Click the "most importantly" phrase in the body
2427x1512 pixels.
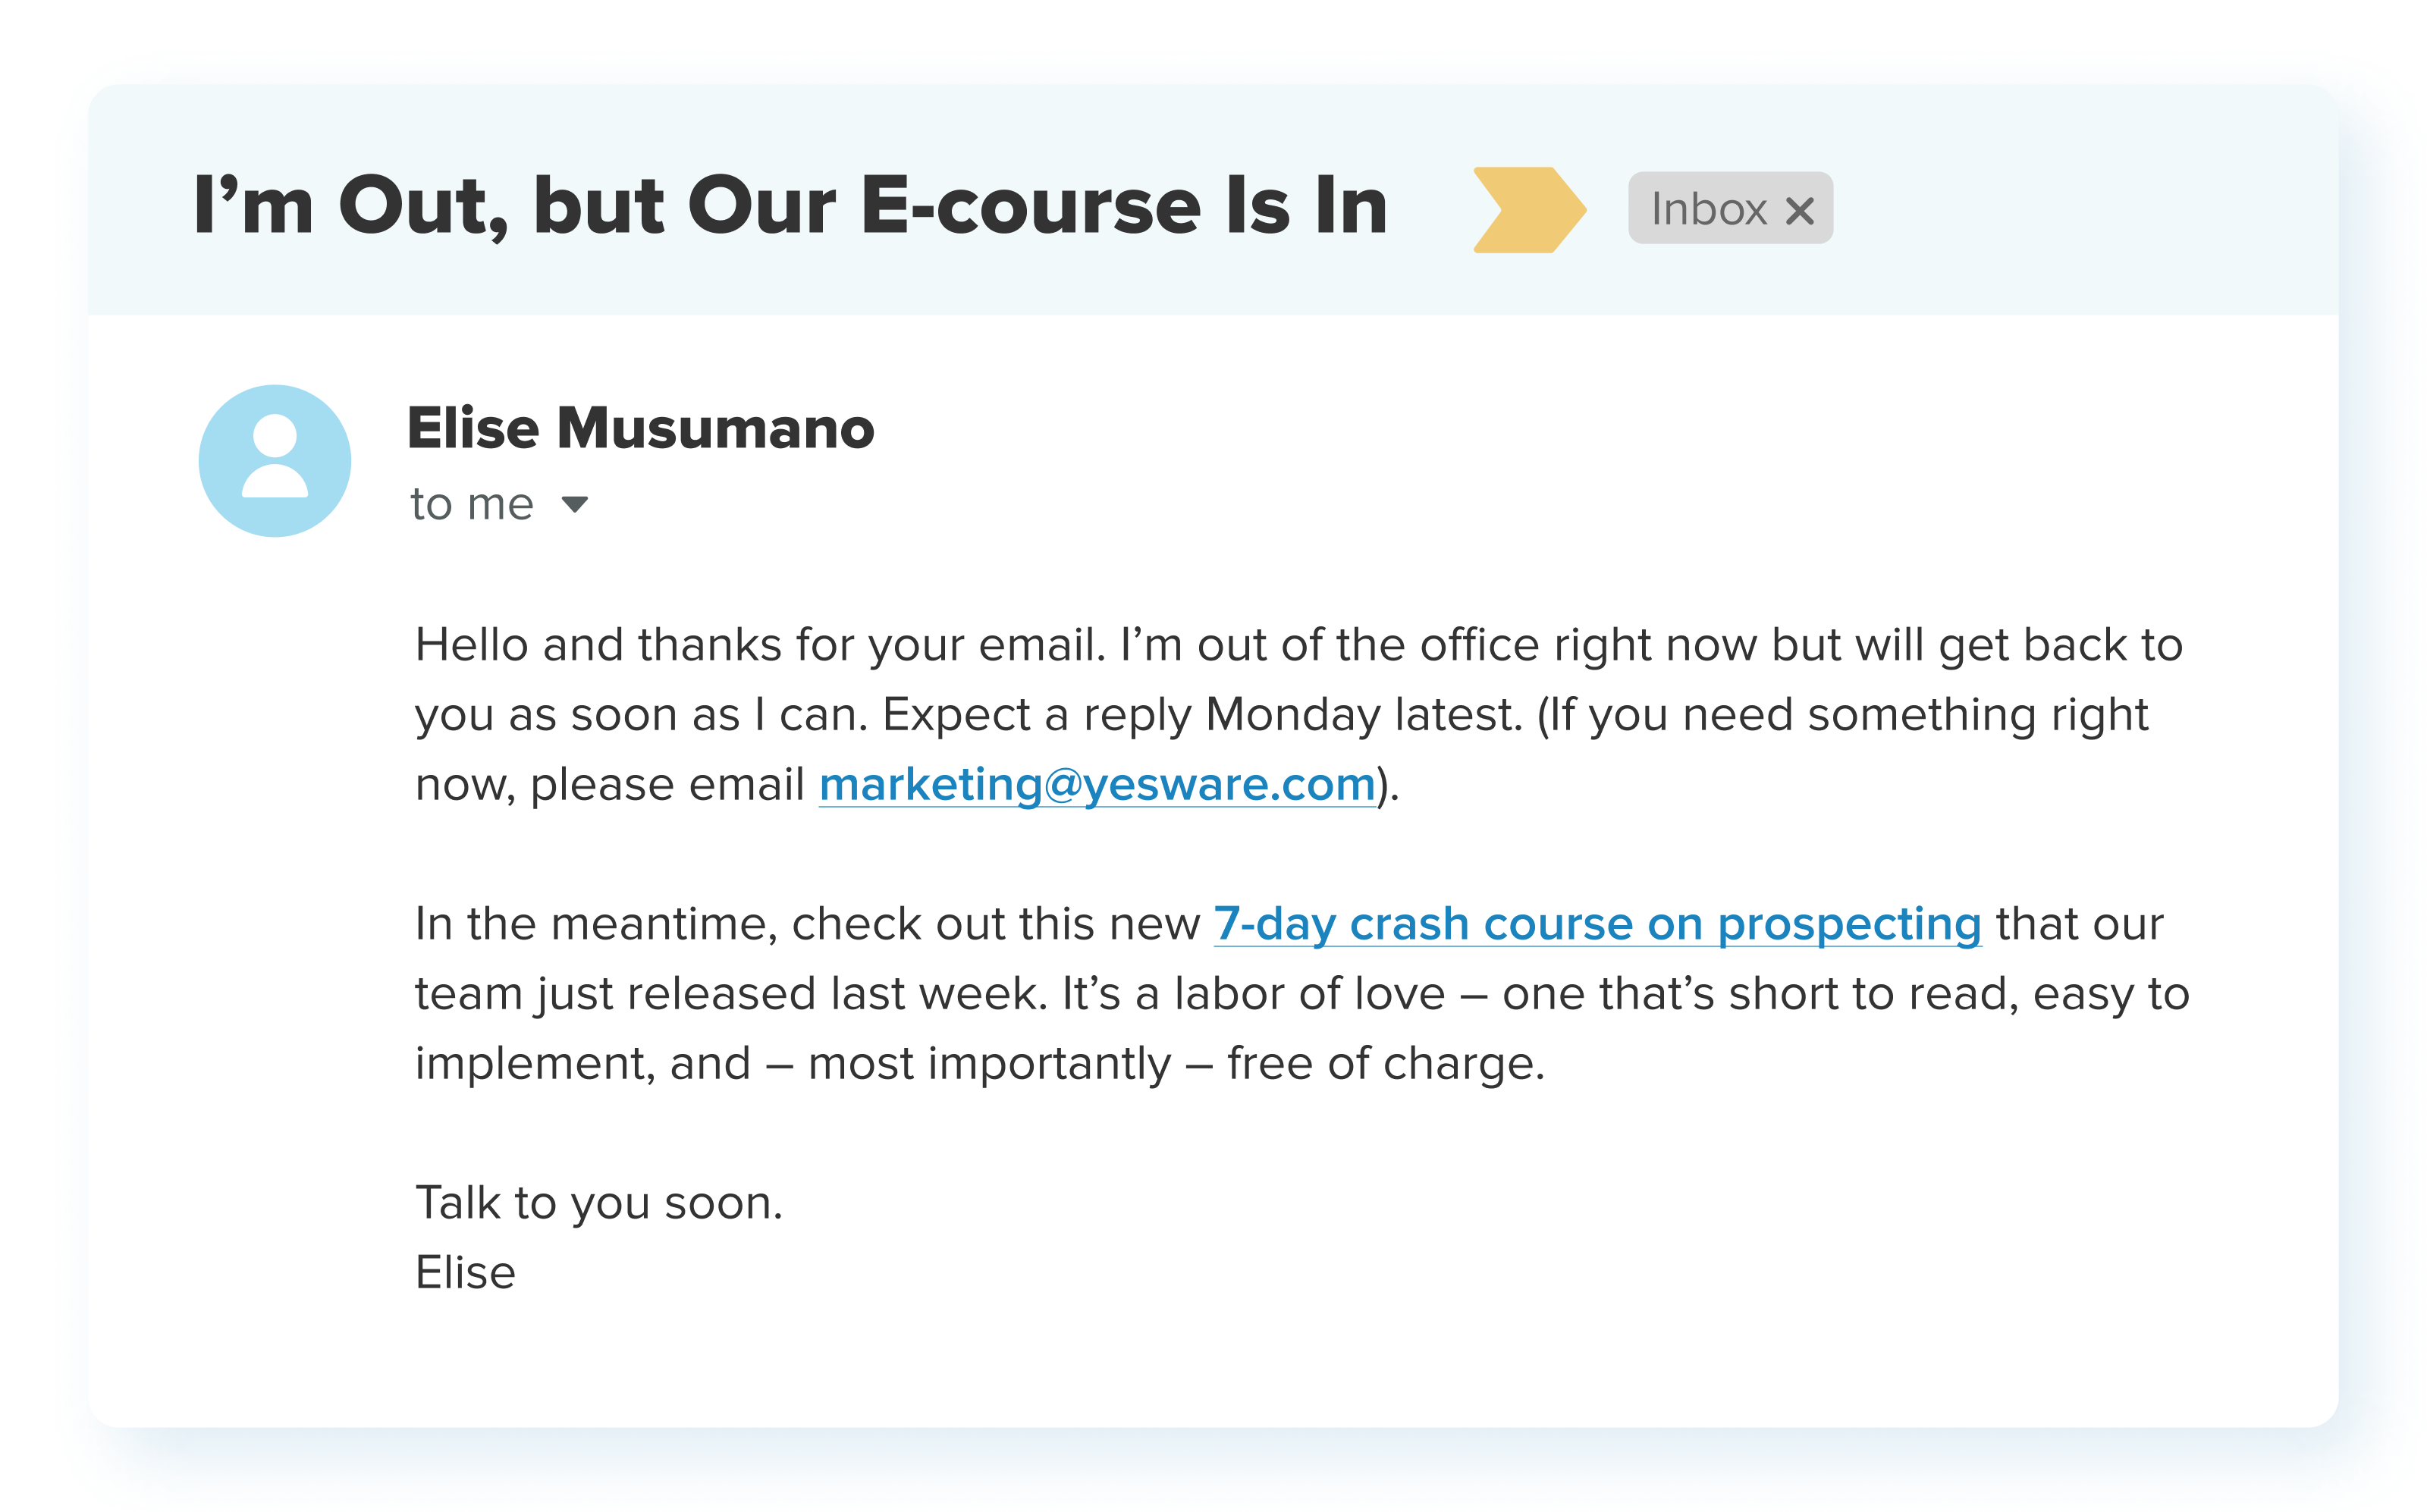(x=988, y=1063)
